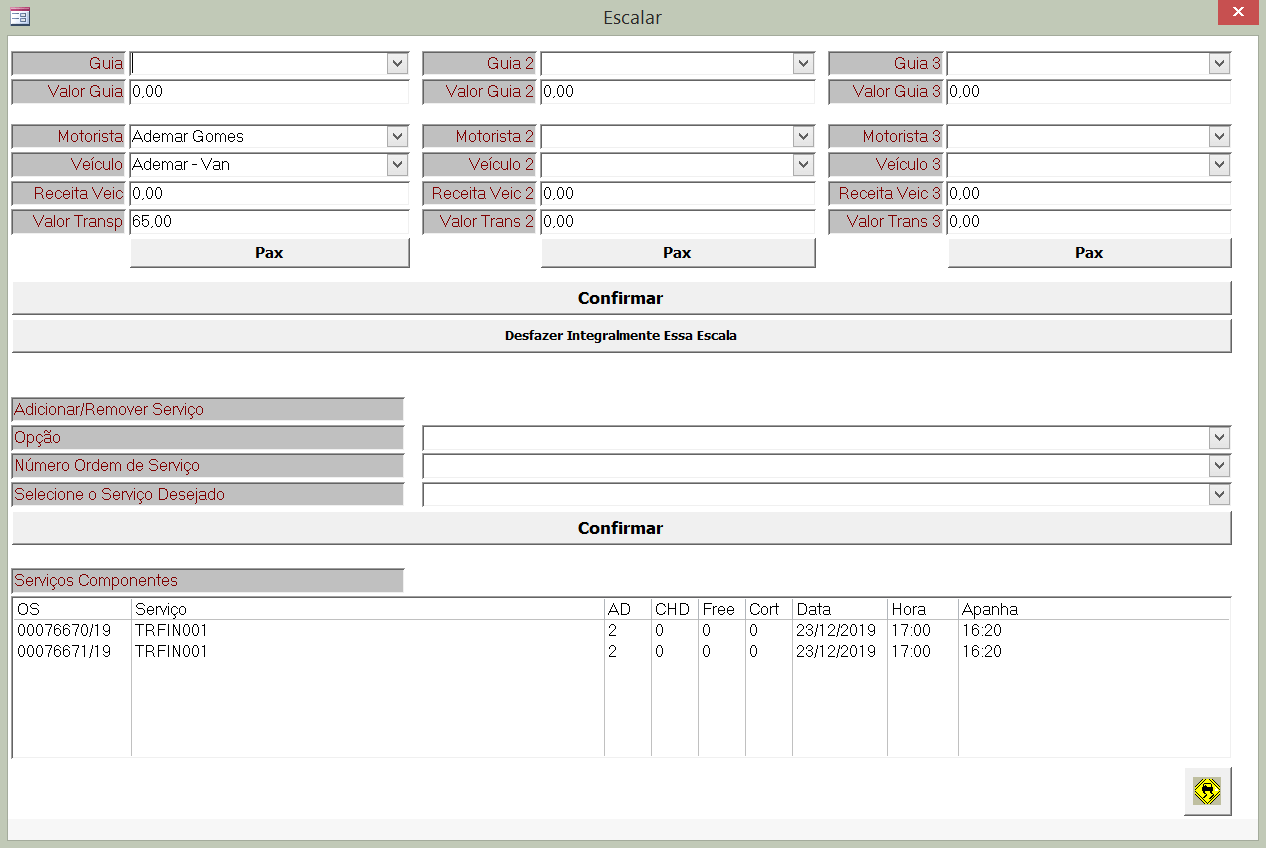Open the Motorista dropdown showing Ademar Gomes

click(398, 137)
